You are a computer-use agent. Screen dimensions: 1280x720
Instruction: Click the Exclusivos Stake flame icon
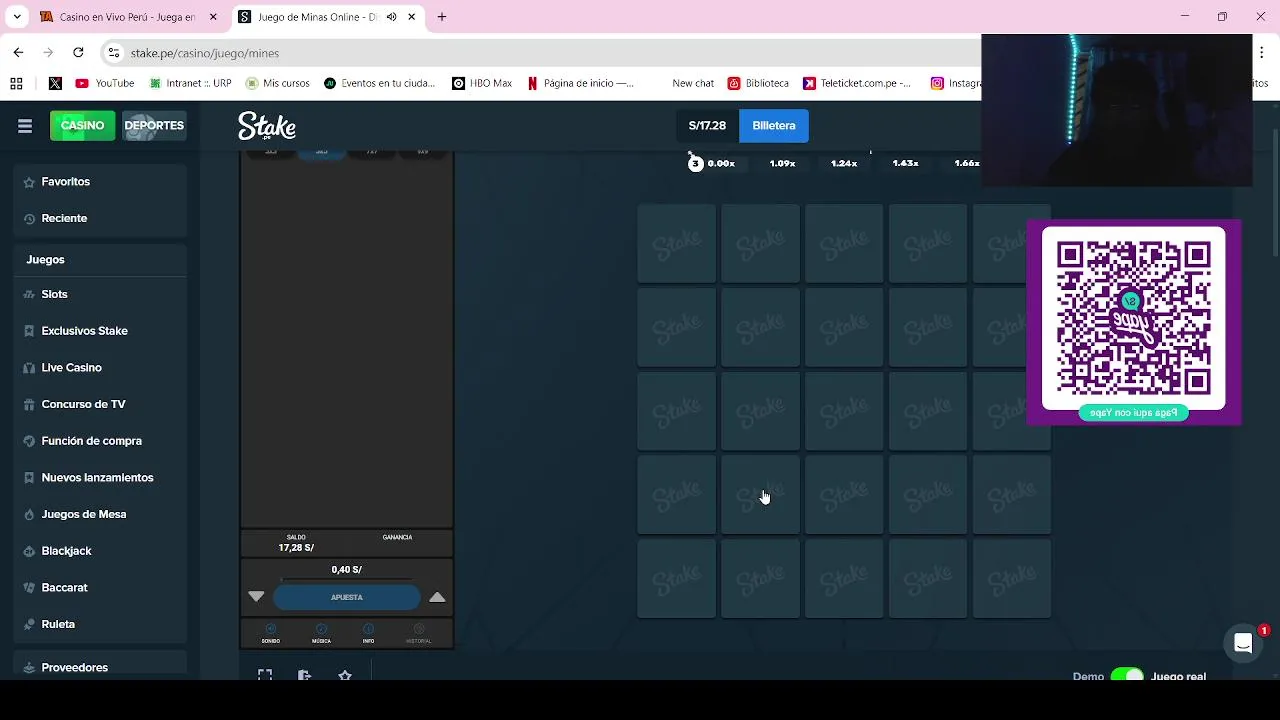29,331
